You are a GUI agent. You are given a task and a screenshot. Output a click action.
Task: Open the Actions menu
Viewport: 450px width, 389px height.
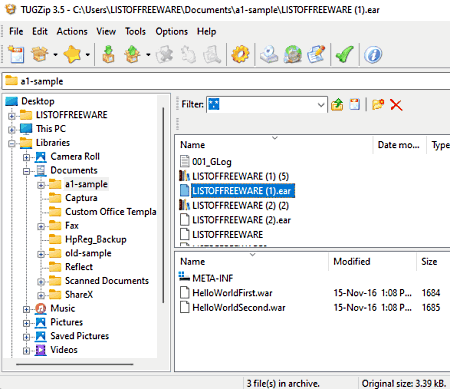pyautogui.click(x=72, y=31)
